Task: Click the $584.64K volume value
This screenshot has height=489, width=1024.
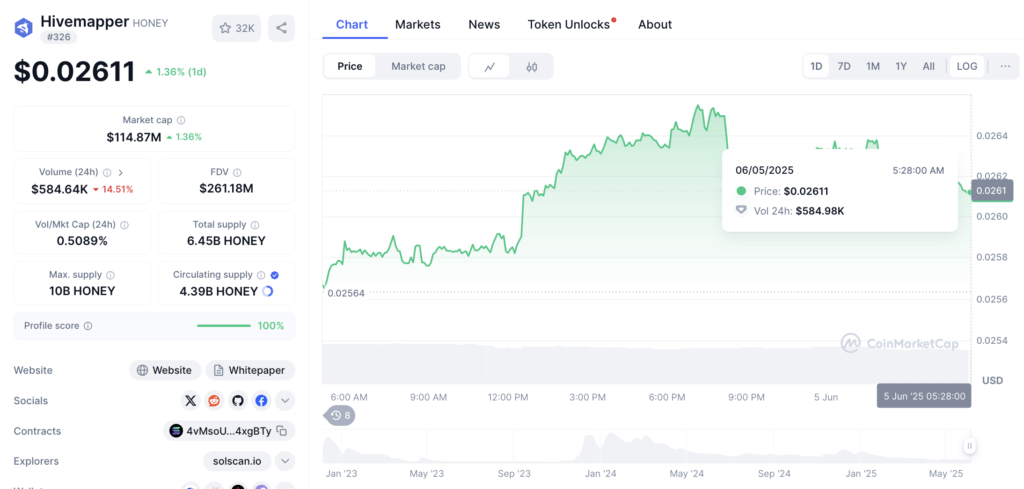Action: point(59,189)
